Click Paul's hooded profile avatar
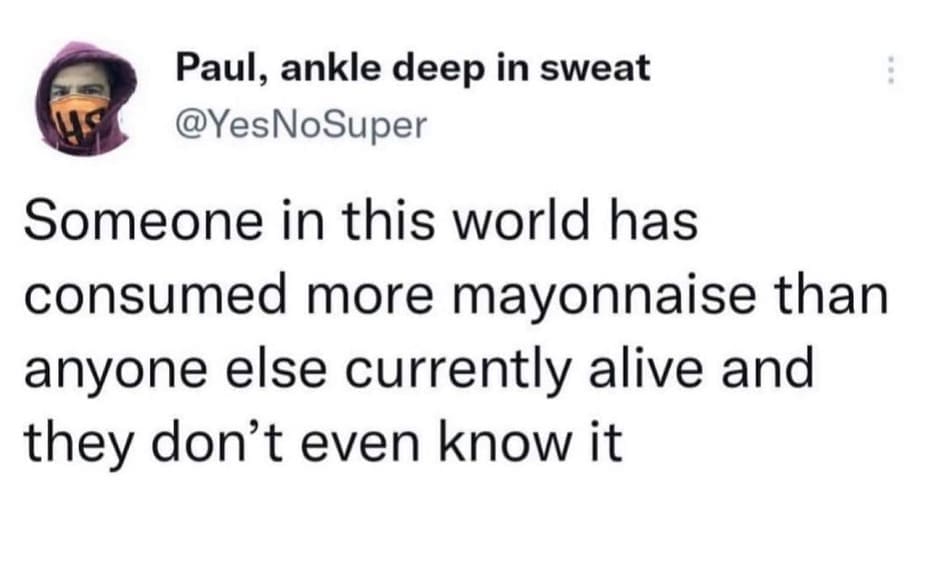 (x=92, y=98)
